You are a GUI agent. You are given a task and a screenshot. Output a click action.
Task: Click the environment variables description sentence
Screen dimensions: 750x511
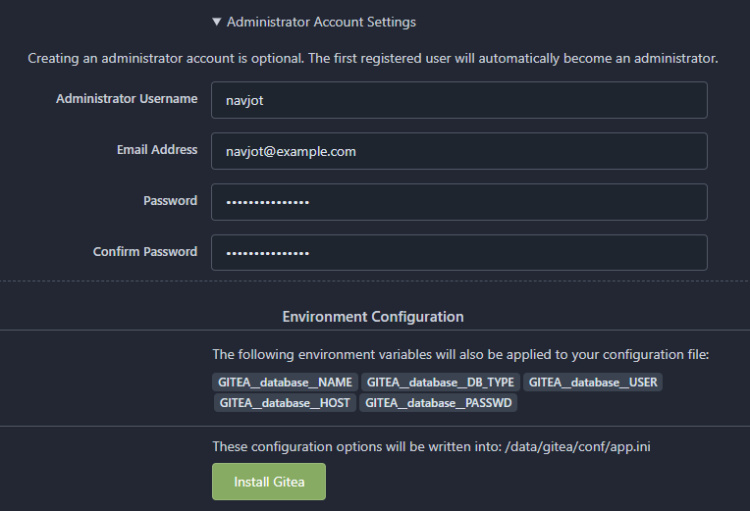pyautogui.click(x=460, y=355)
